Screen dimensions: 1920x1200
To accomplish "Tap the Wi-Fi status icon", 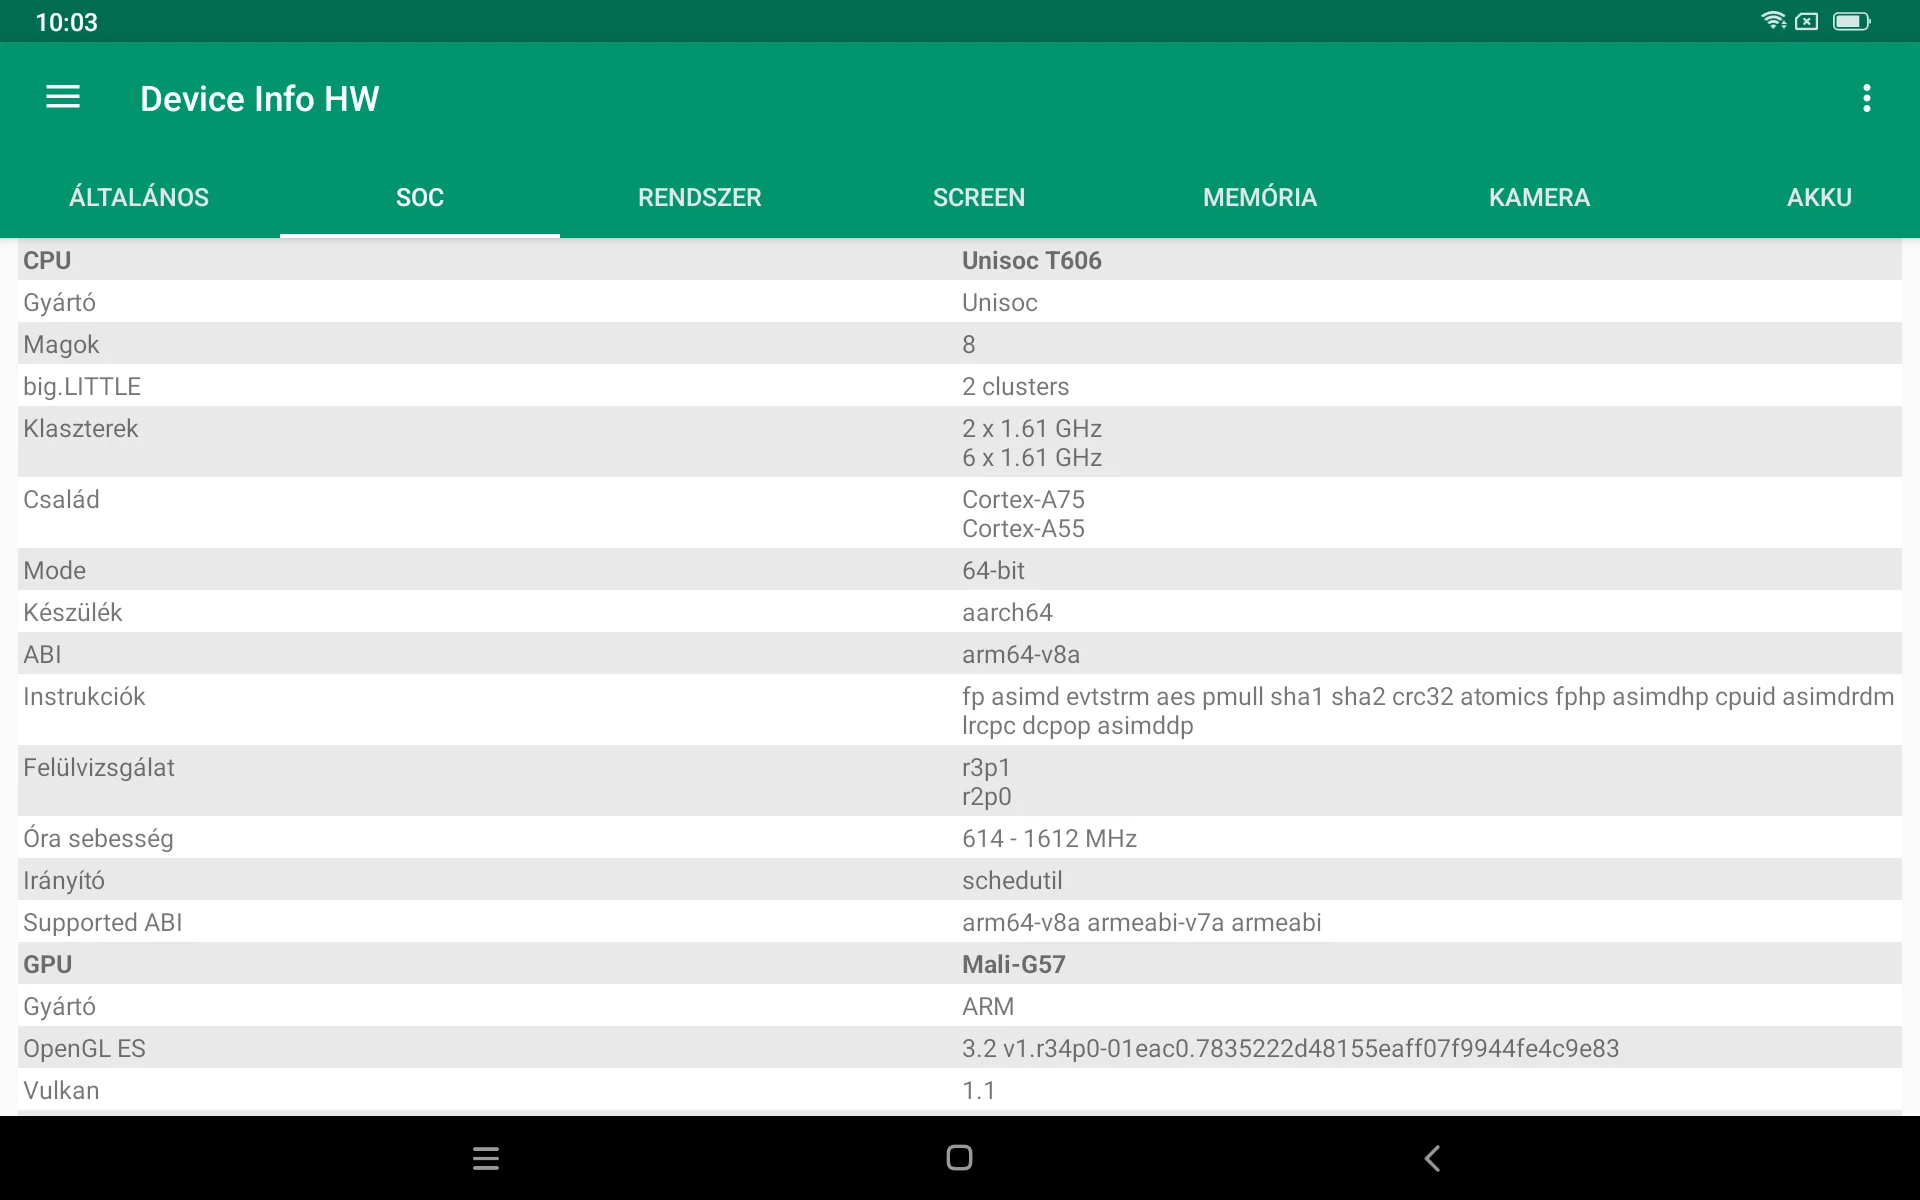I will coord(1773,21).
